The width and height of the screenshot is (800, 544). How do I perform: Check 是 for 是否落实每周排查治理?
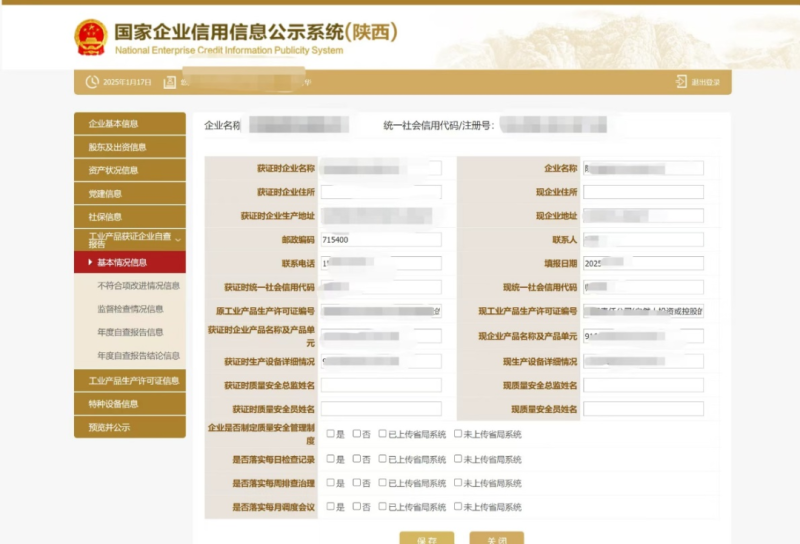pos(331,482)
